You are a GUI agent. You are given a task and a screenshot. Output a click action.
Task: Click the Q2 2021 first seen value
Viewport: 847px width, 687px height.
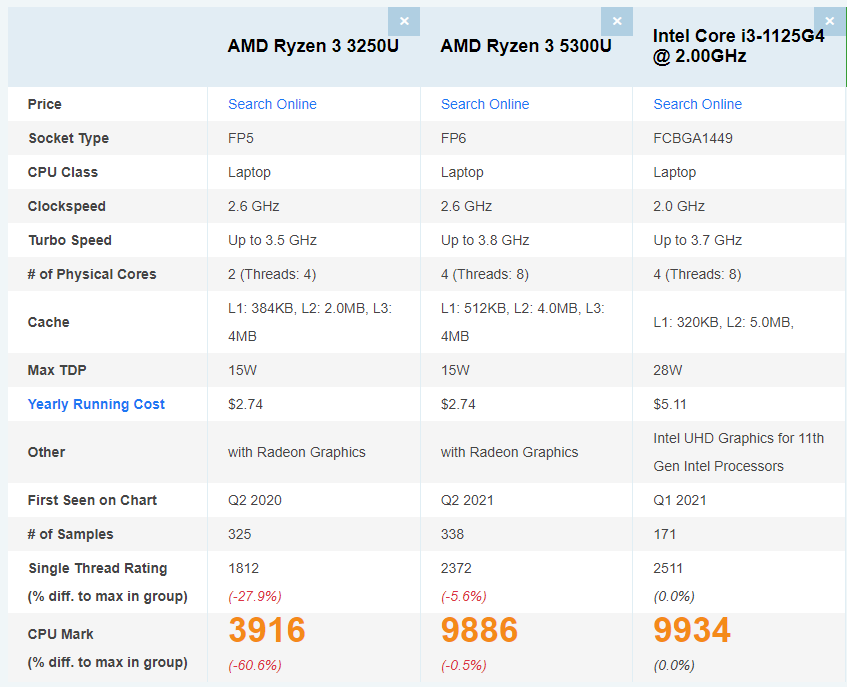[x=467, y=500]
